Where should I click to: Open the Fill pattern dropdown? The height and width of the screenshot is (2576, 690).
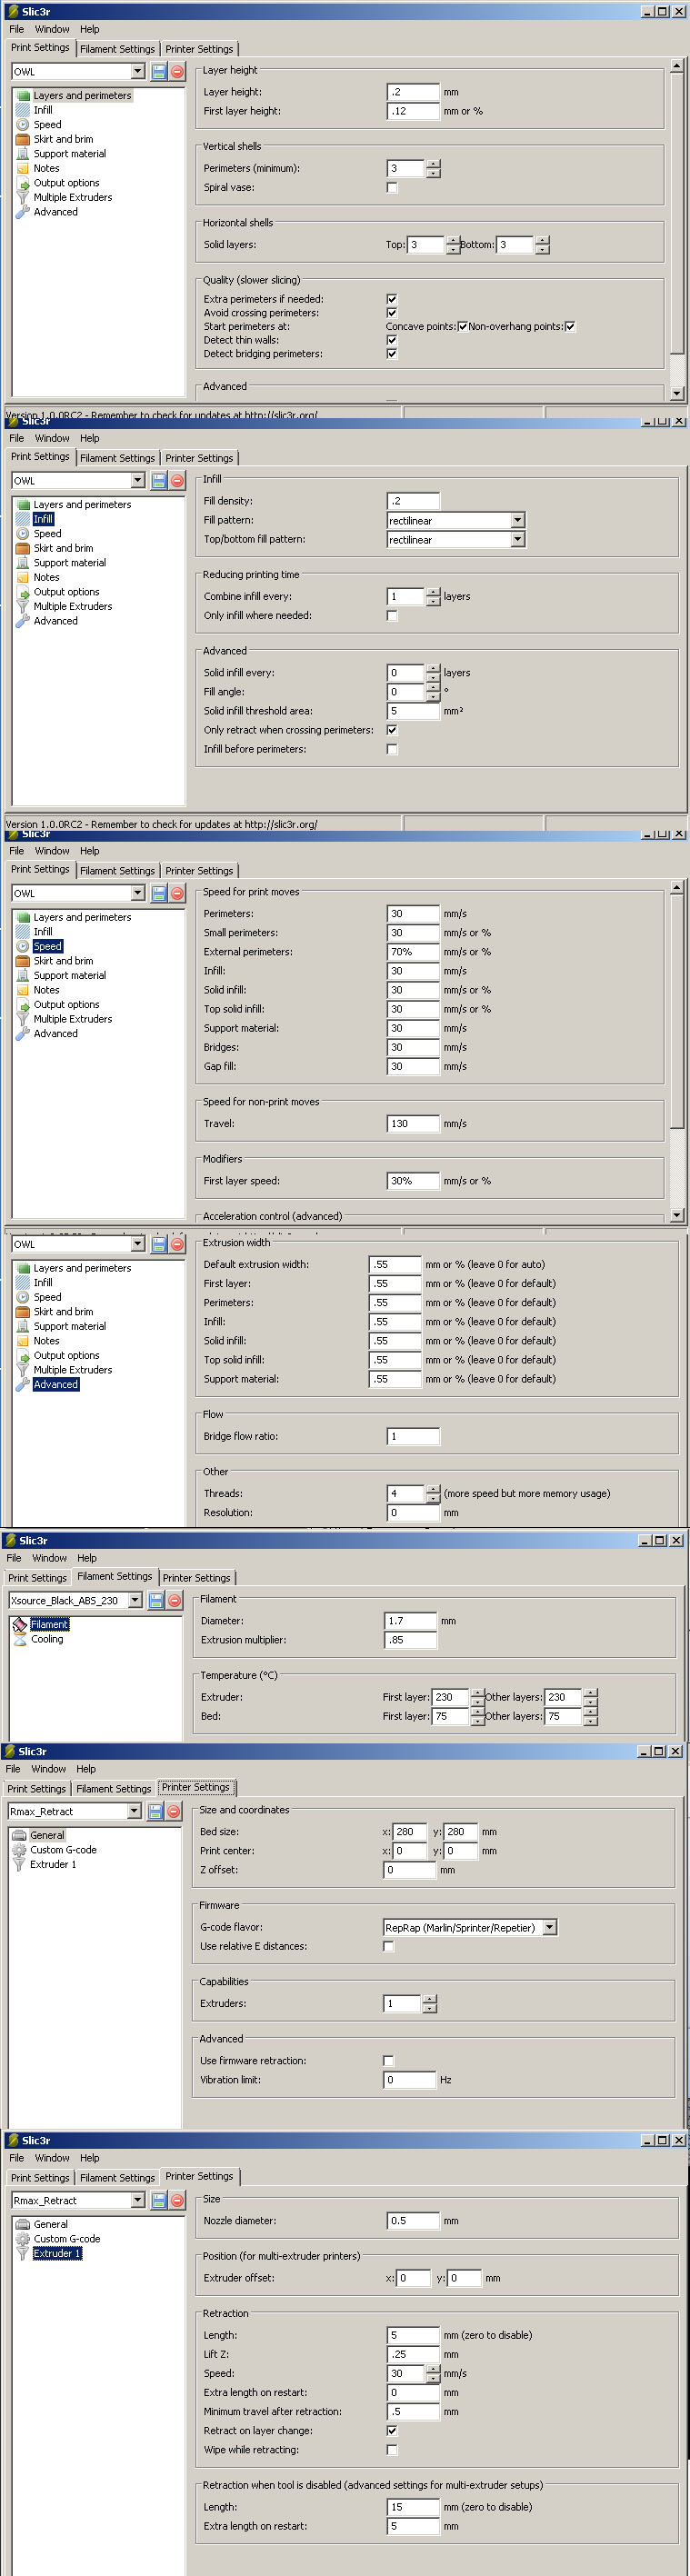point(517,520)
